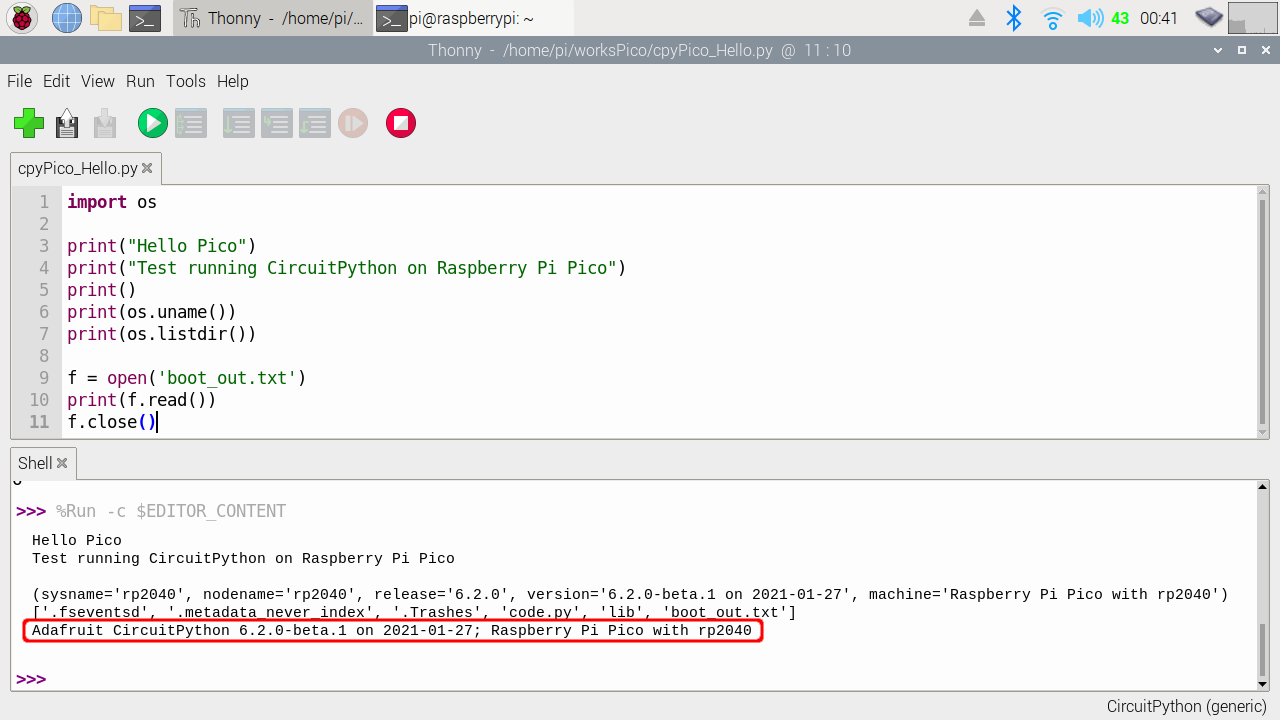Click the Step over toolbar icon

pyautogui.click(x=238, y=123)
